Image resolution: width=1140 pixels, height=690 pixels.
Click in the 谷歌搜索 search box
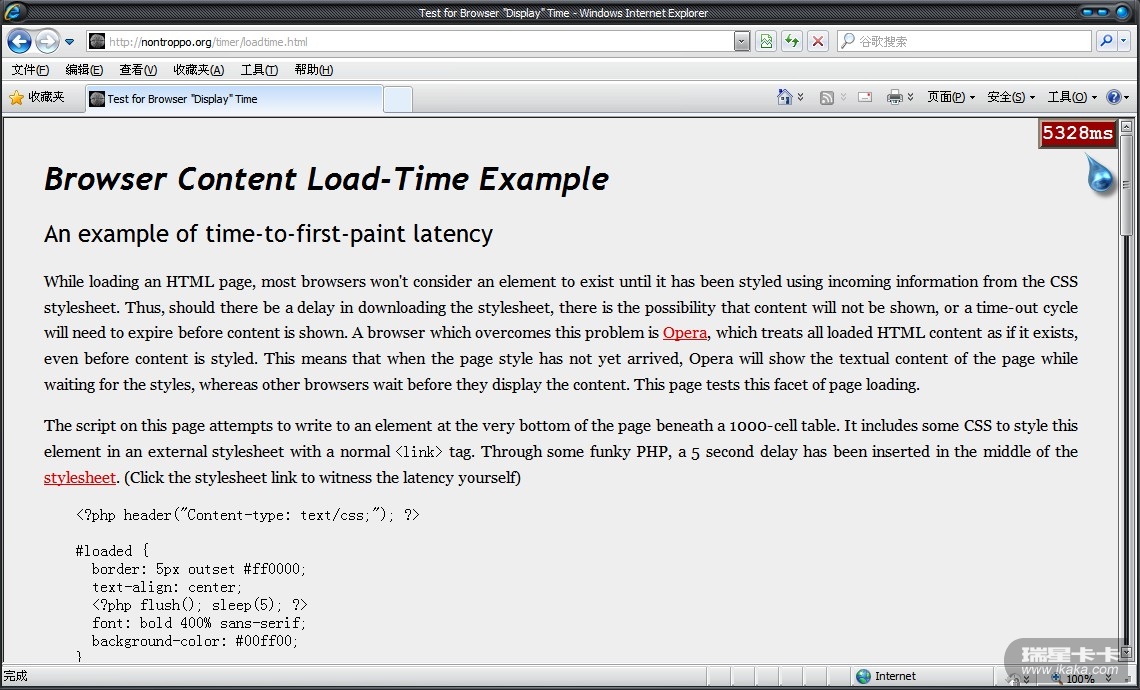point(964,41)
